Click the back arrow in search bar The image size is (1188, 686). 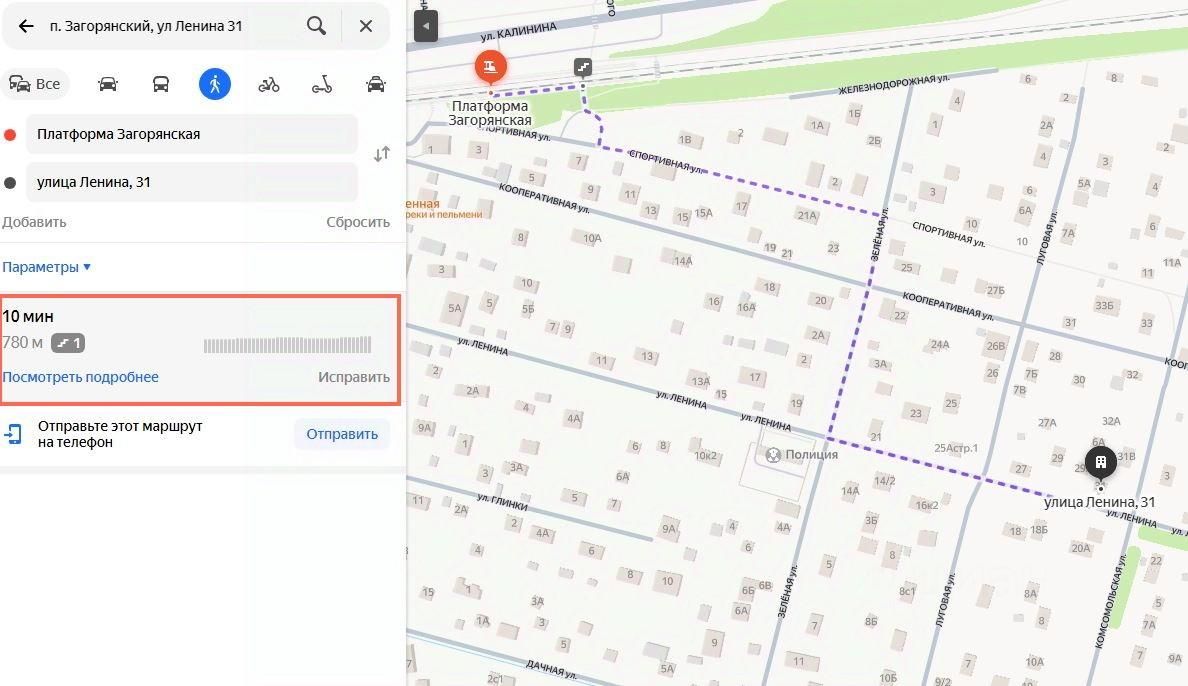tap(26, 26)
